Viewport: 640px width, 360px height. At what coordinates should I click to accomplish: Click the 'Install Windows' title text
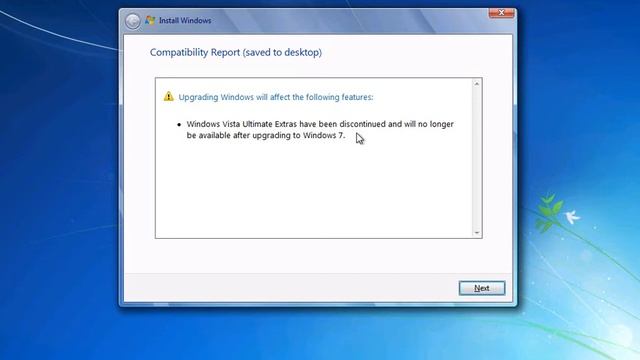tap(185, 20)
